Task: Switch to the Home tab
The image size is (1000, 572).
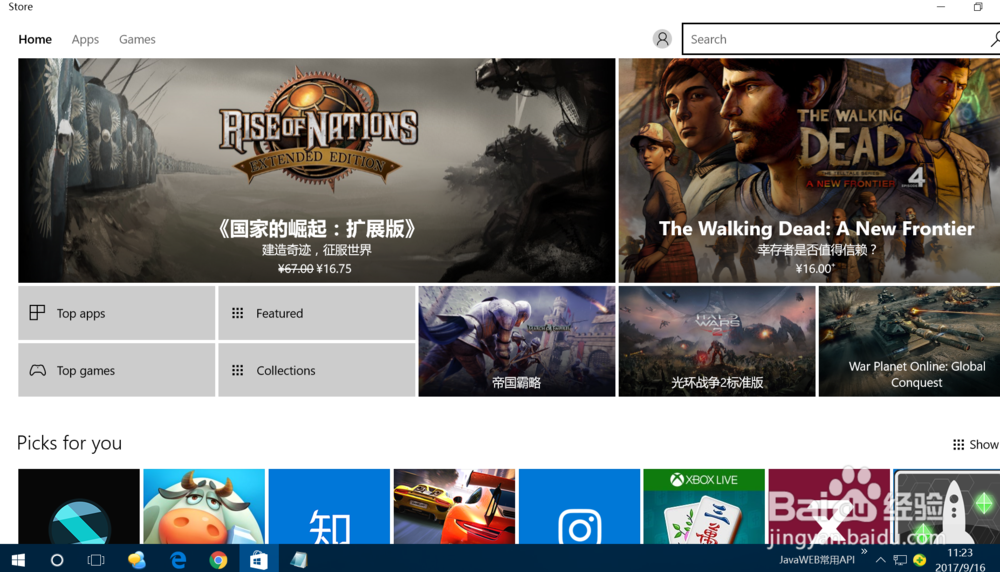Action: [35, 40]
